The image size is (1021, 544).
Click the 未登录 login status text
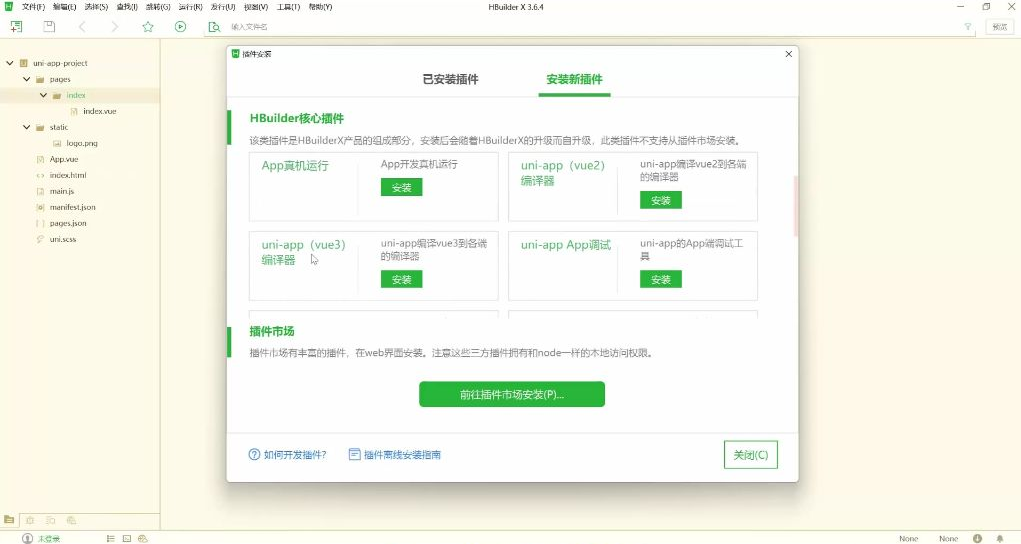[x=49, y=539]
